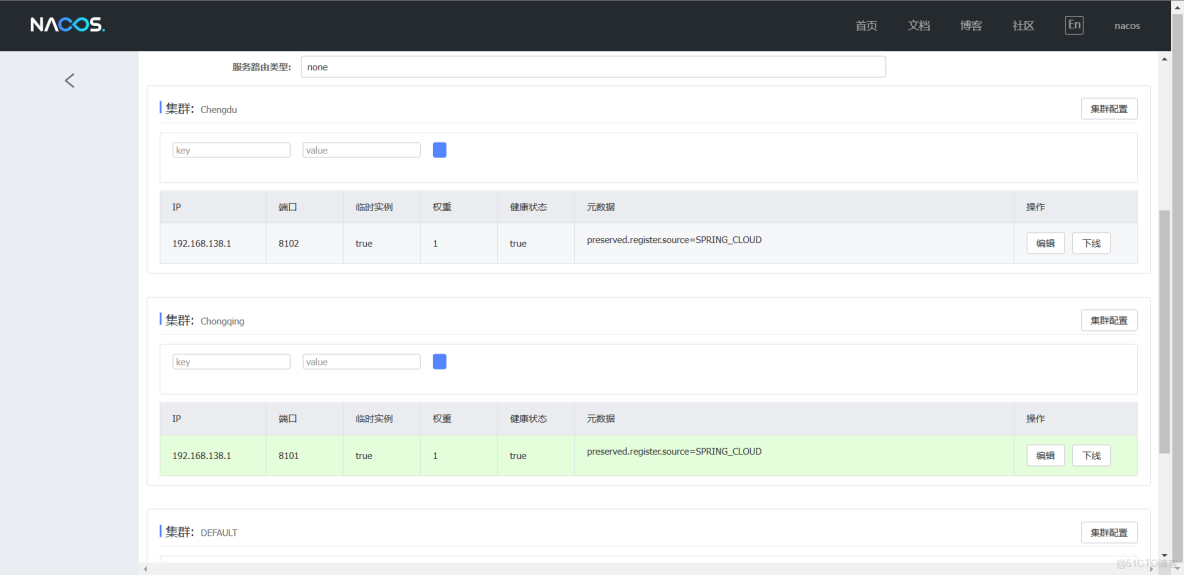
Task: Click metadata text in Chengdu instance row
Action: click(x=674, y=240)
